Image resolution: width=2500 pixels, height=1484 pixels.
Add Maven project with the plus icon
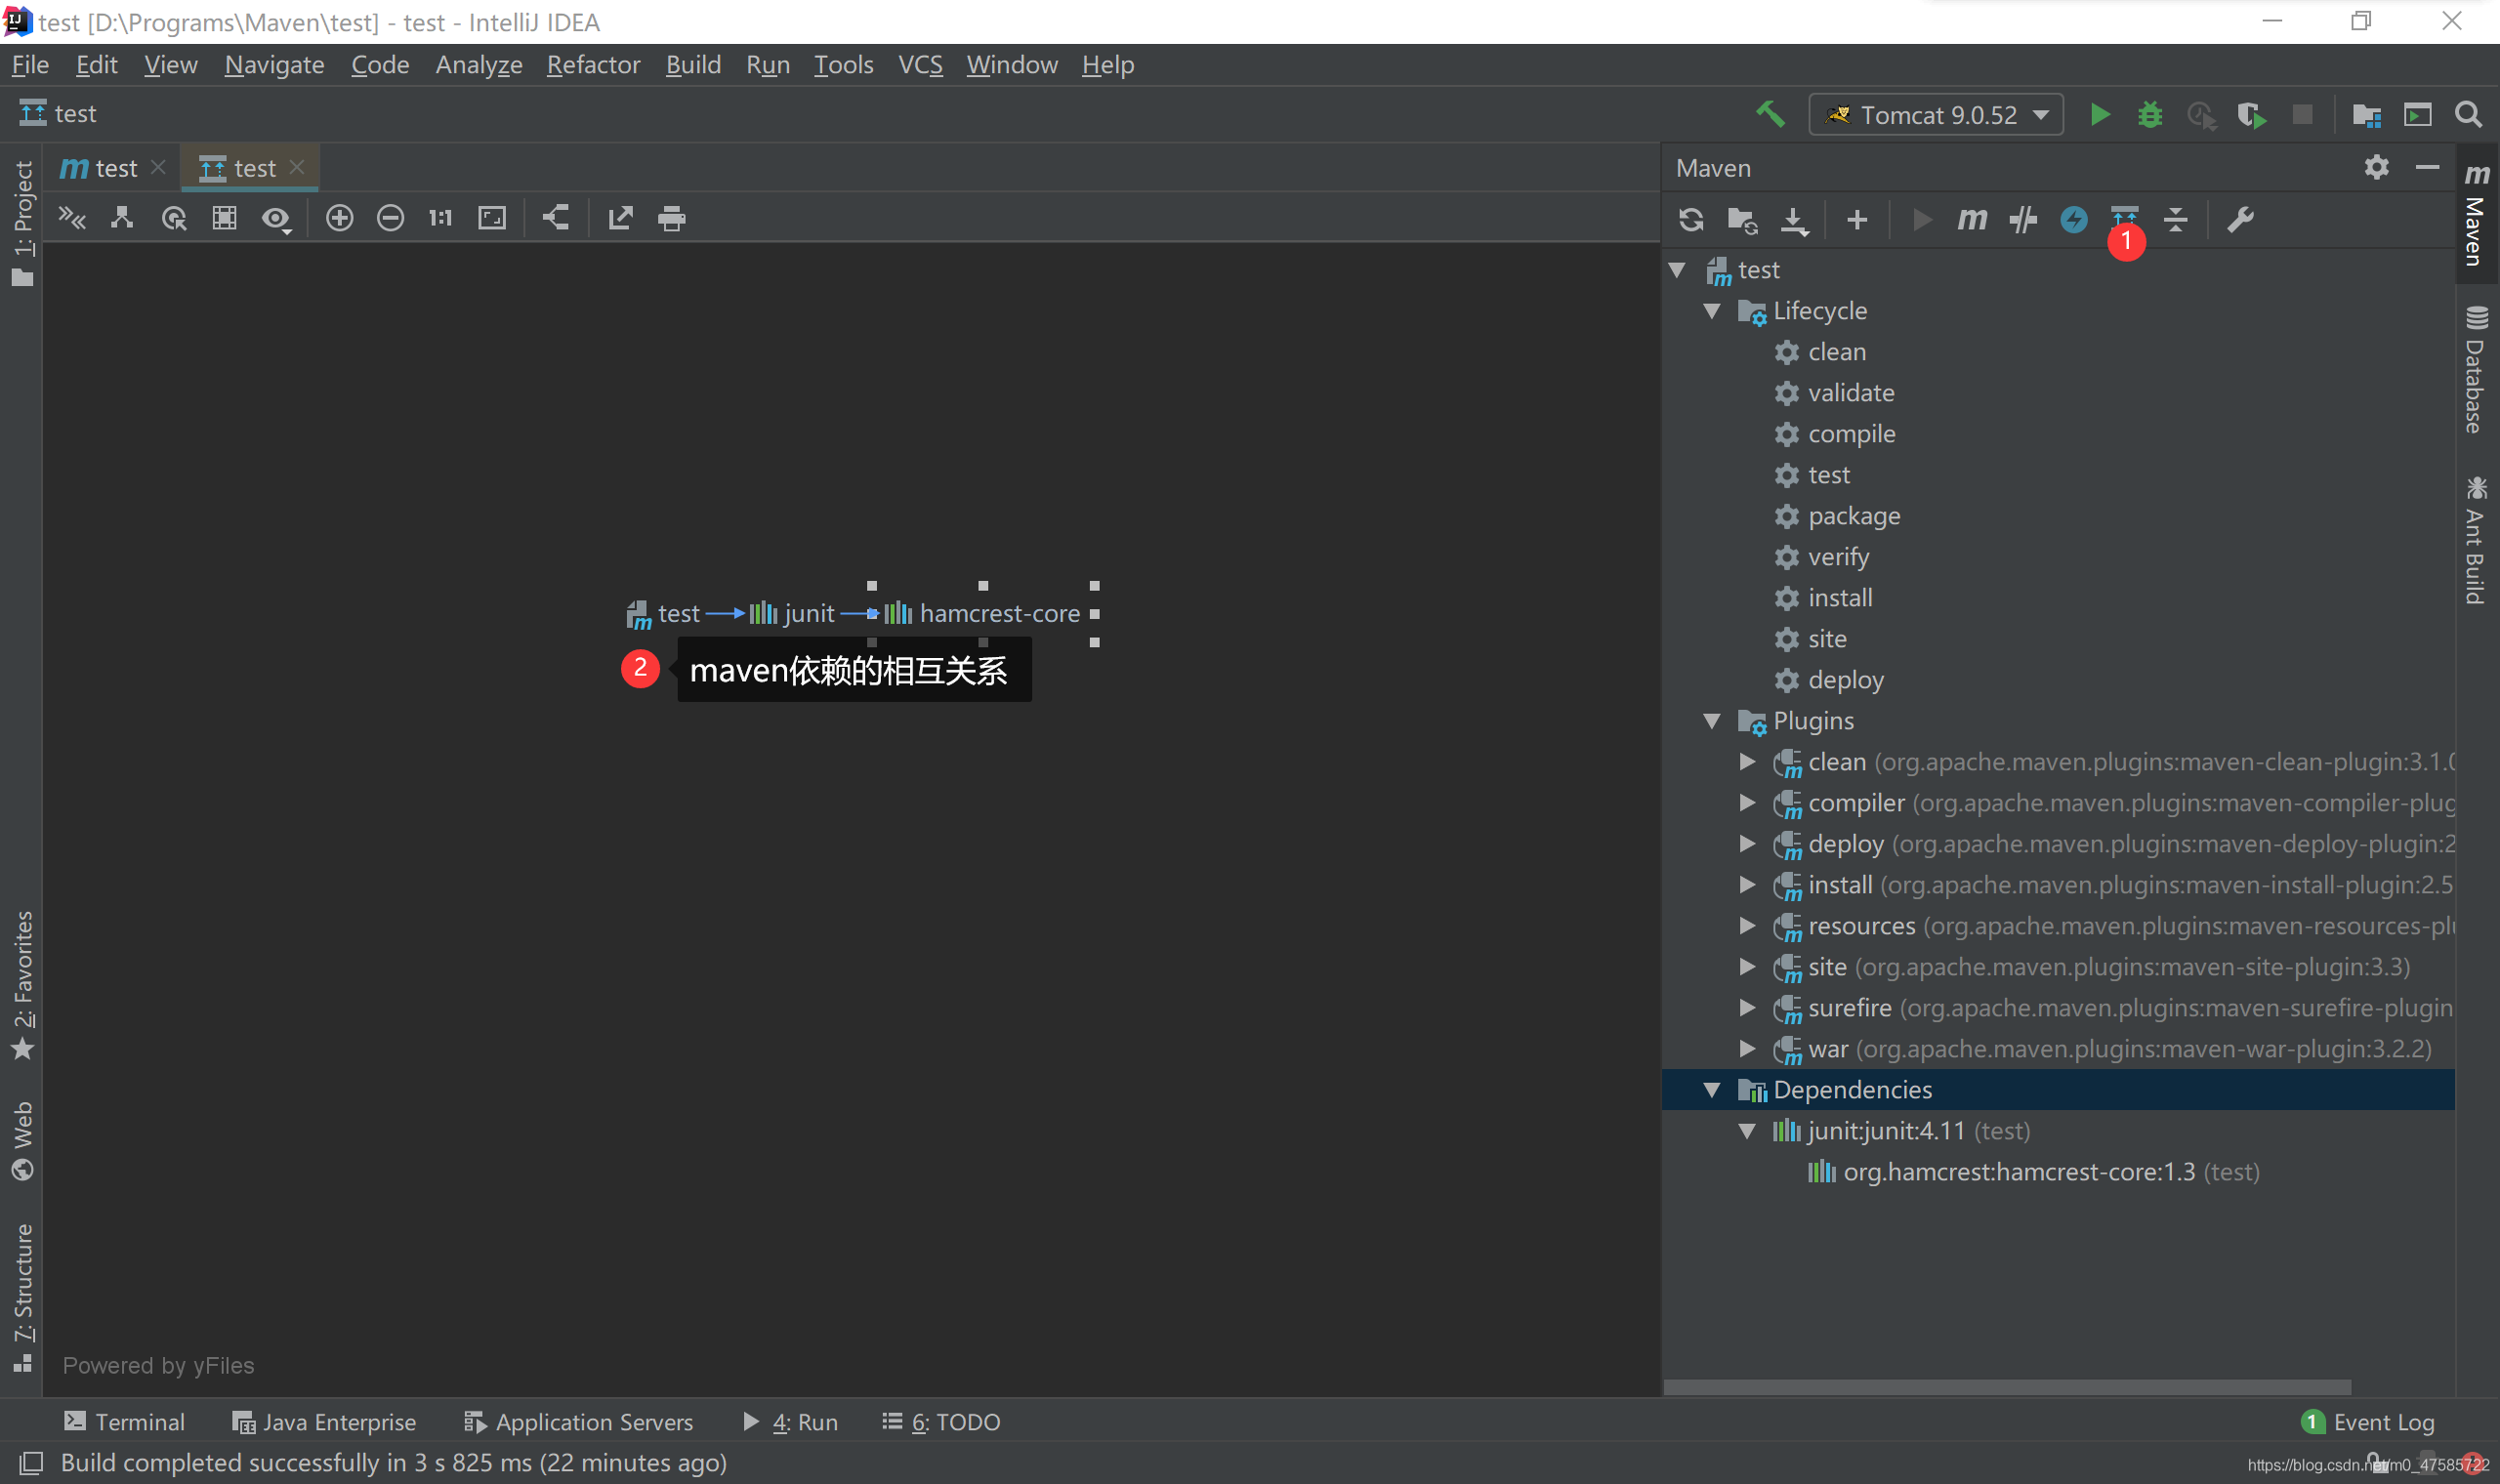pyautogui.click(x=1857, y=219)
